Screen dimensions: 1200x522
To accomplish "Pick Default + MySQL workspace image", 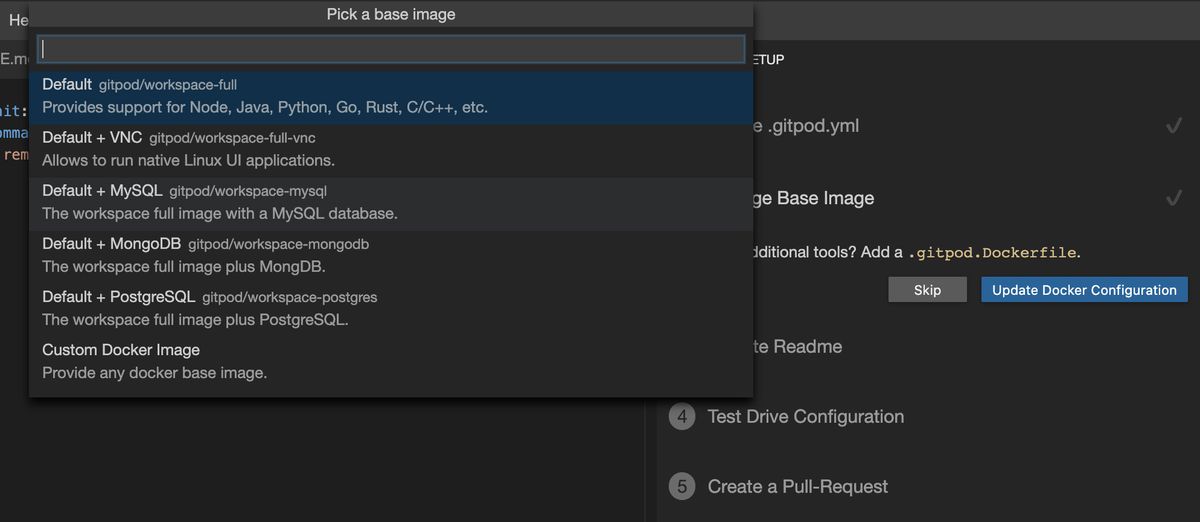I will [391, 203].
